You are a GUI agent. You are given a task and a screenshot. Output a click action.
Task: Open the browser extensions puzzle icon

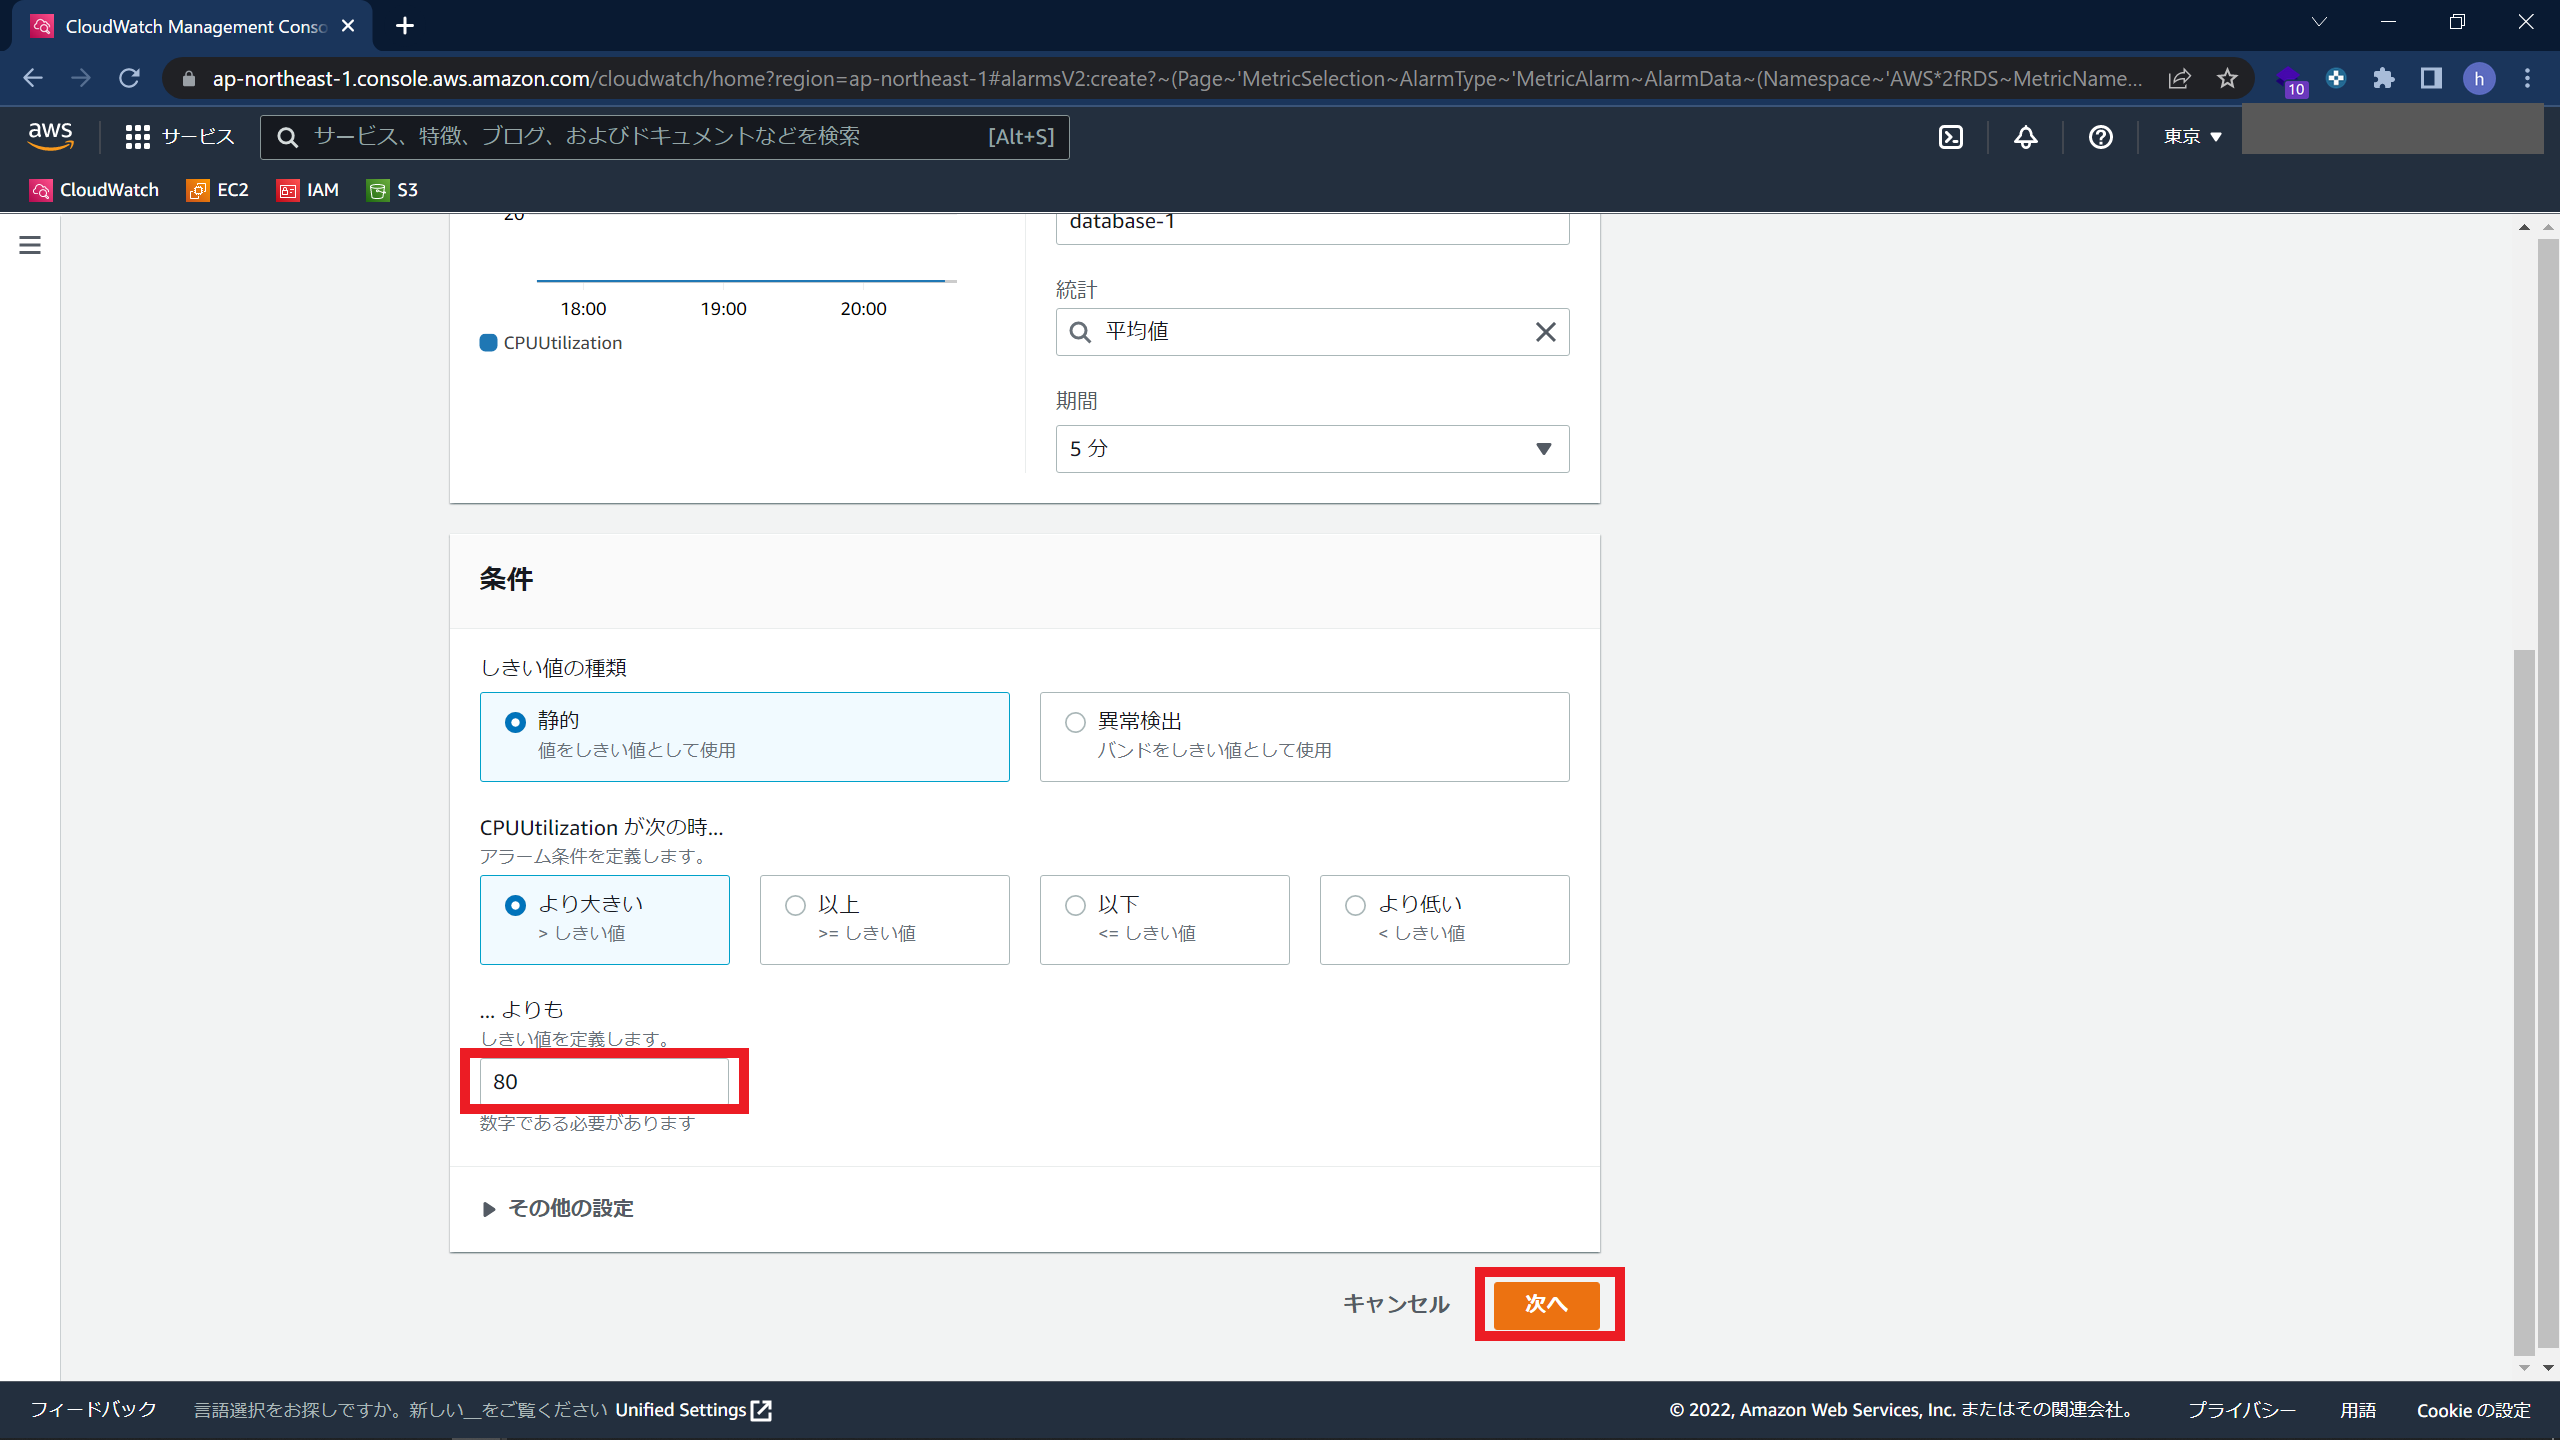2384,78
